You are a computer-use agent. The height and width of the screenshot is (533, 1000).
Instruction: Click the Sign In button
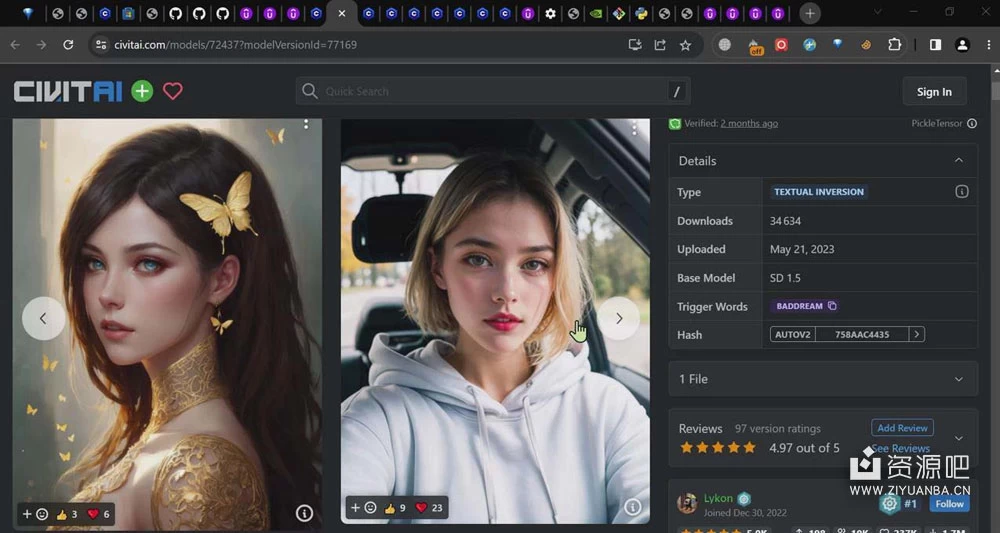pos(933,91)
